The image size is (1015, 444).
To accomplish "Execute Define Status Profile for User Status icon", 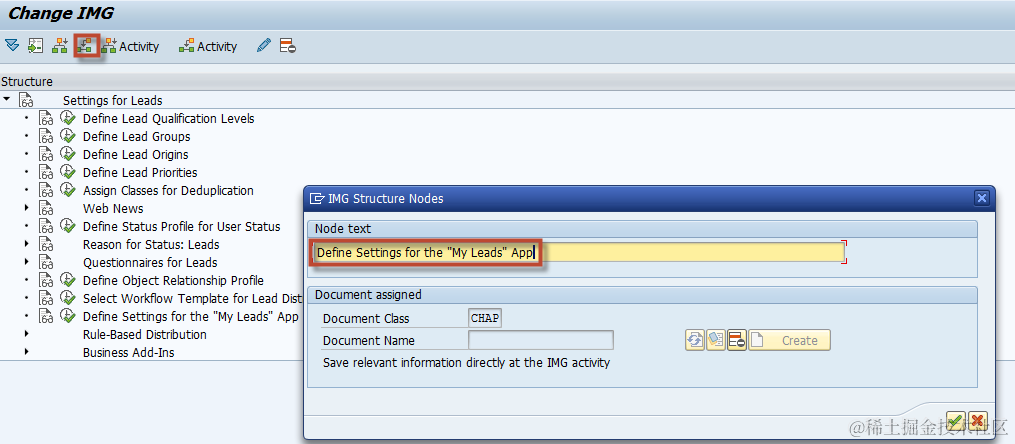I will tap(67, 226).
